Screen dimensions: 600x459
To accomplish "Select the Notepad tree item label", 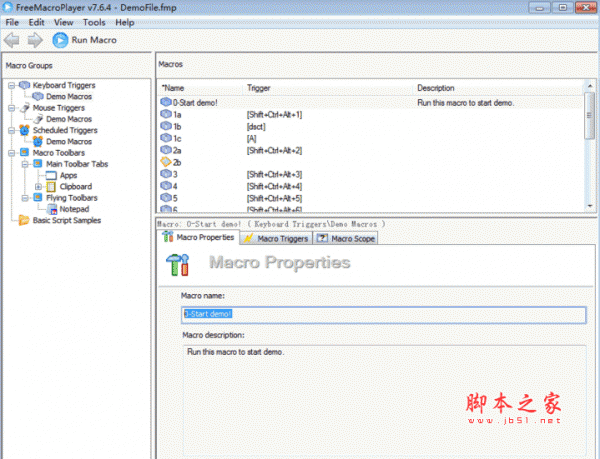I will (74, 209).
